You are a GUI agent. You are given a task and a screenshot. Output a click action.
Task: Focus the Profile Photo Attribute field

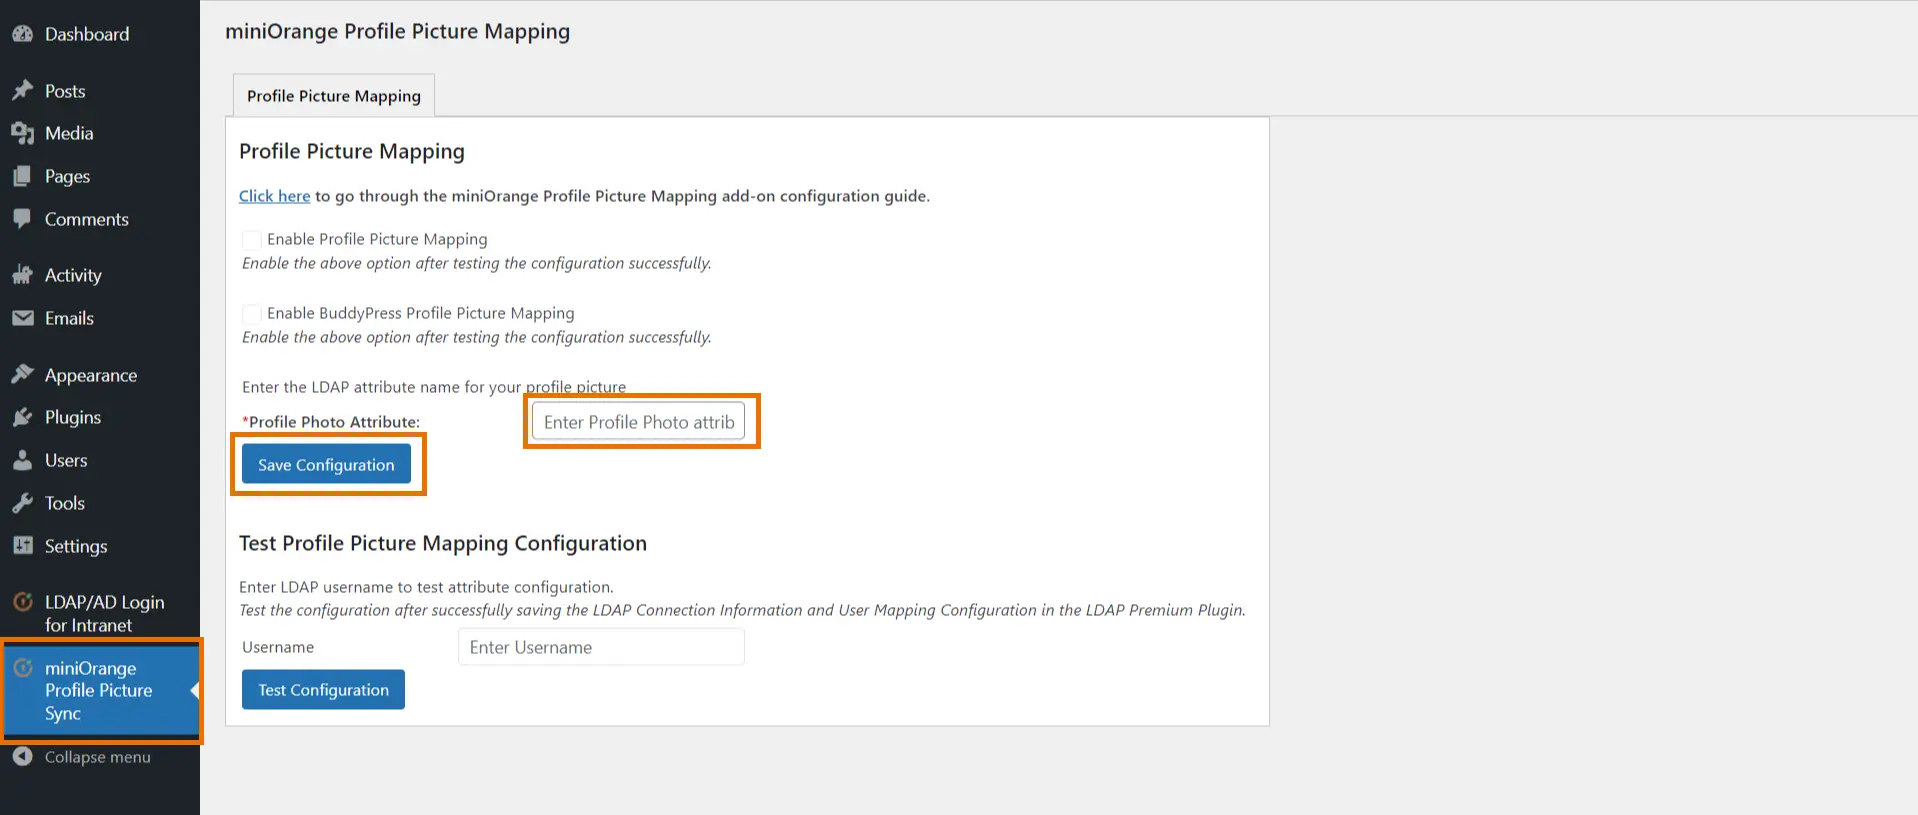(638, 422)
